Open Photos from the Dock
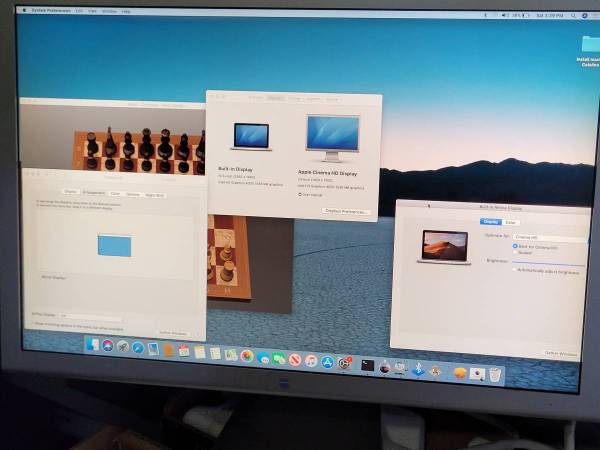 pos(247,356)
